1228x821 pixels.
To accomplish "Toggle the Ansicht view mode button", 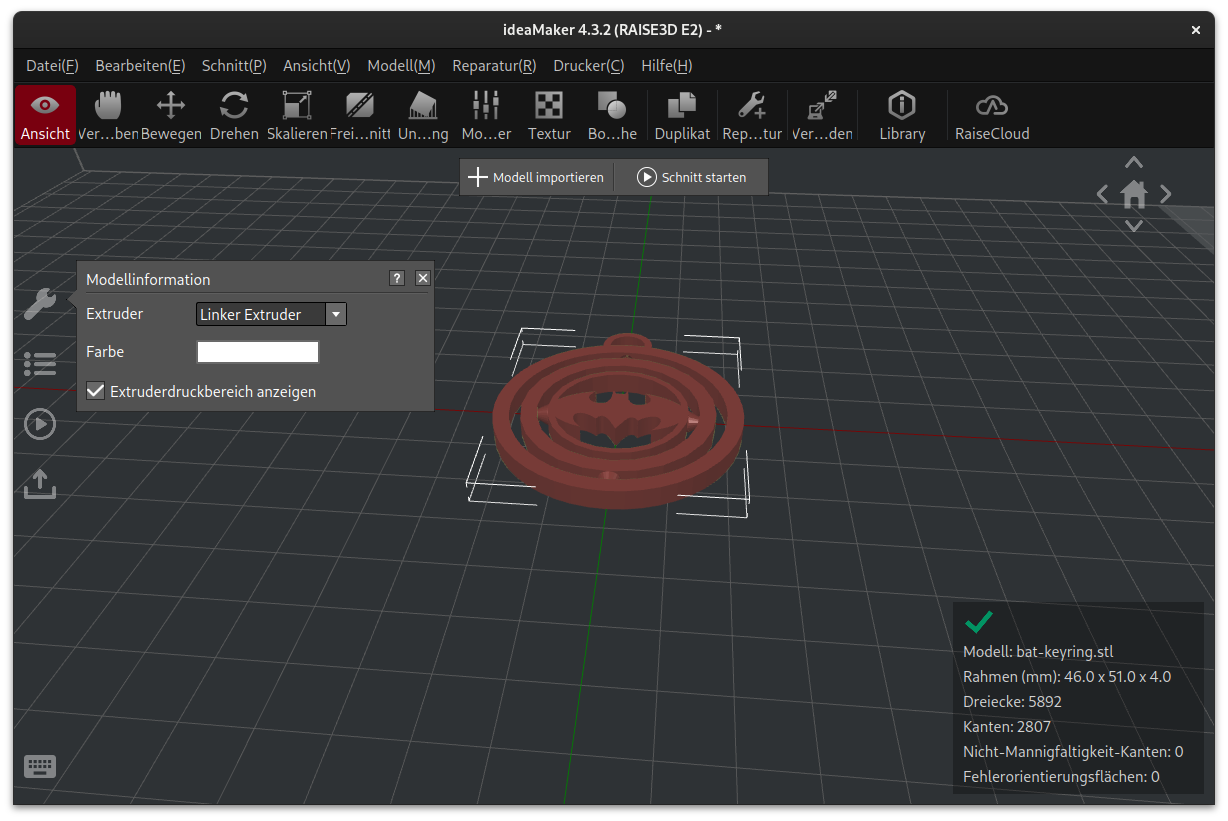I will (45, 115).
